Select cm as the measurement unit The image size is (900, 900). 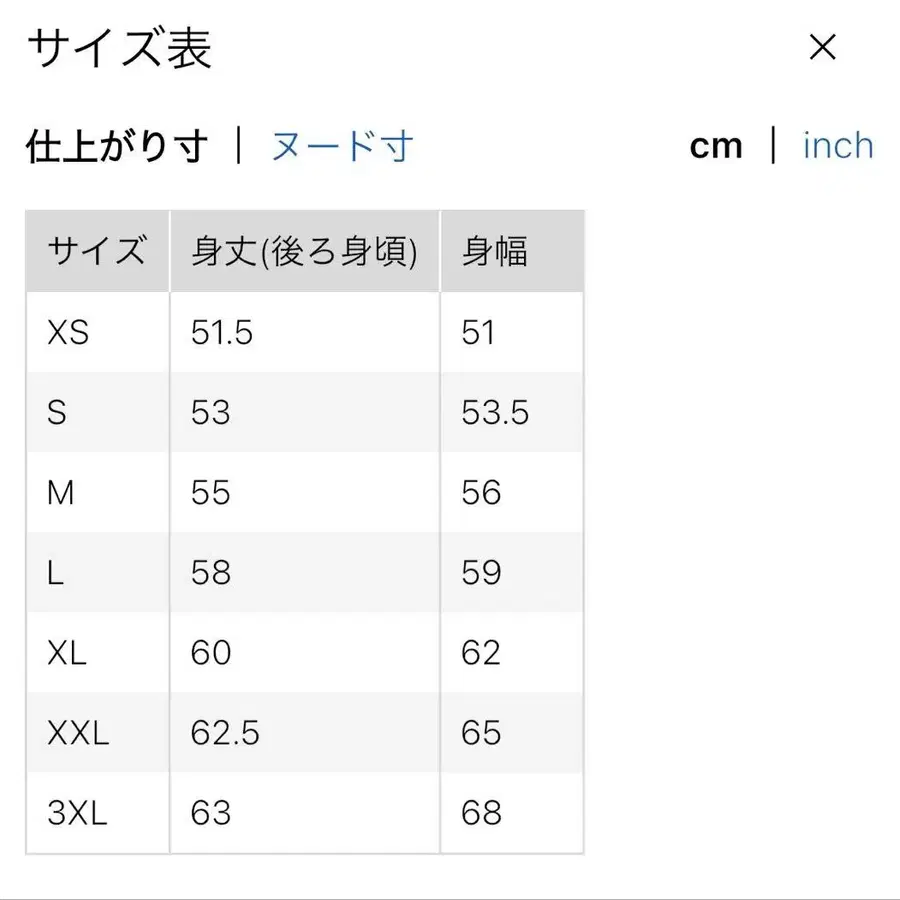point(716,145)
